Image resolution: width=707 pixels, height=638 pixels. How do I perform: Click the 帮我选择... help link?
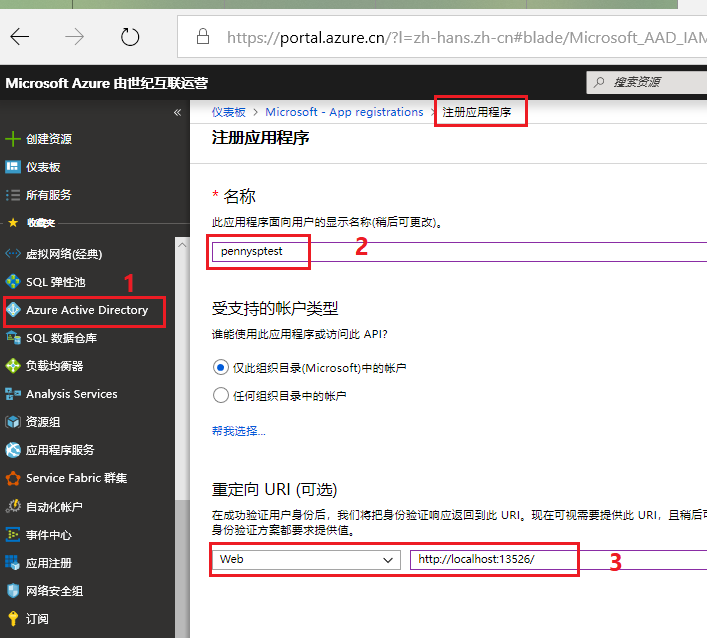(x=238, y=431)
